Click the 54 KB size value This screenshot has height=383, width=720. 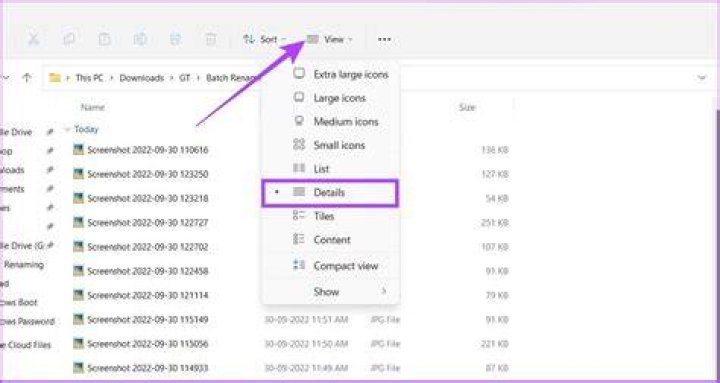pyautogui.click(x=497, y=199)
